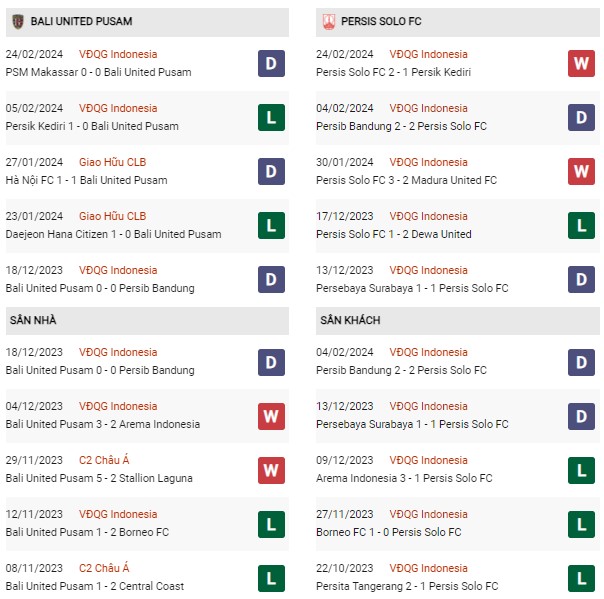This screenshot has height=599, width=604.
Task: Click the D badge for Hà Nội FC 1-1 match
Action: pyautogui.click(x=271, y=171)
